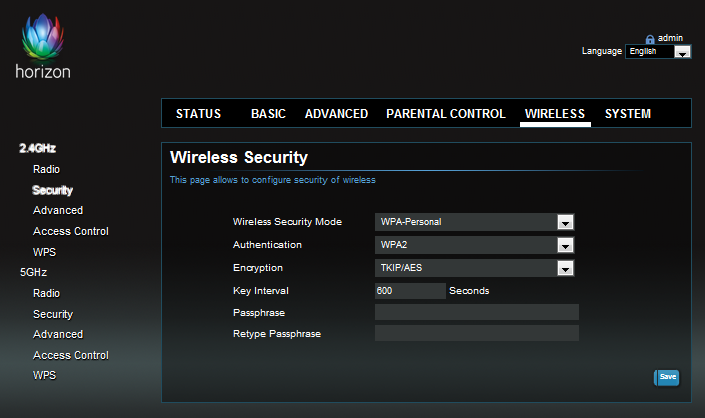Open the SYSTEM tab

pos(628,114)
